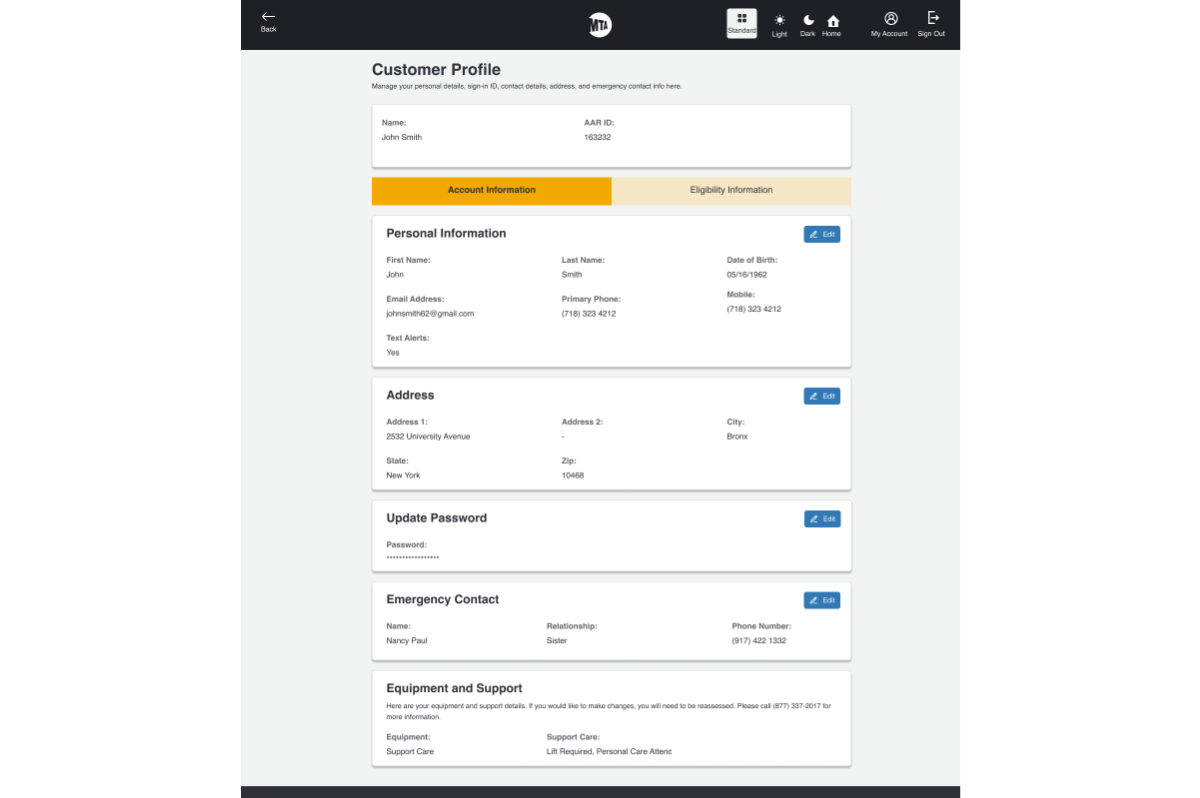Open My Account profile icon
1200x798 pixels.
tap(890, 19)
